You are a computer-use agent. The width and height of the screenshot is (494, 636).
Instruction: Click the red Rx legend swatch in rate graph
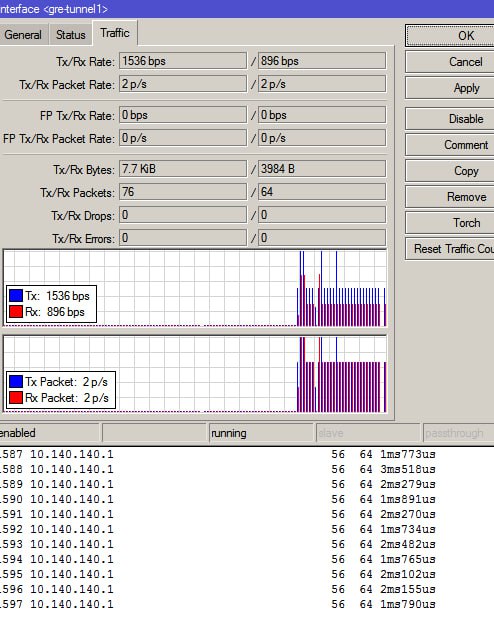pos(16,312)
